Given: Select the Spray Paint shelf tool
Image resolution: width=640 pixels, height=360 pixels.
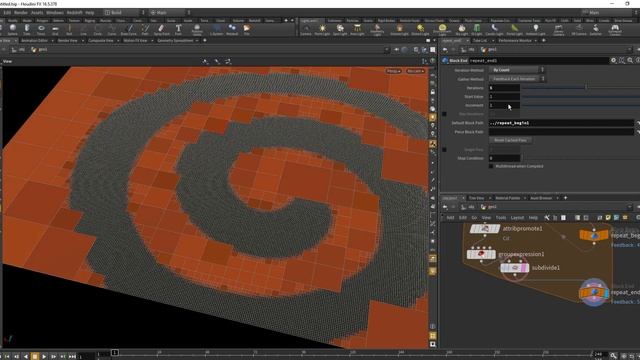Looking at the screenshot, I should pyautogui.click(x=161, y=29).
